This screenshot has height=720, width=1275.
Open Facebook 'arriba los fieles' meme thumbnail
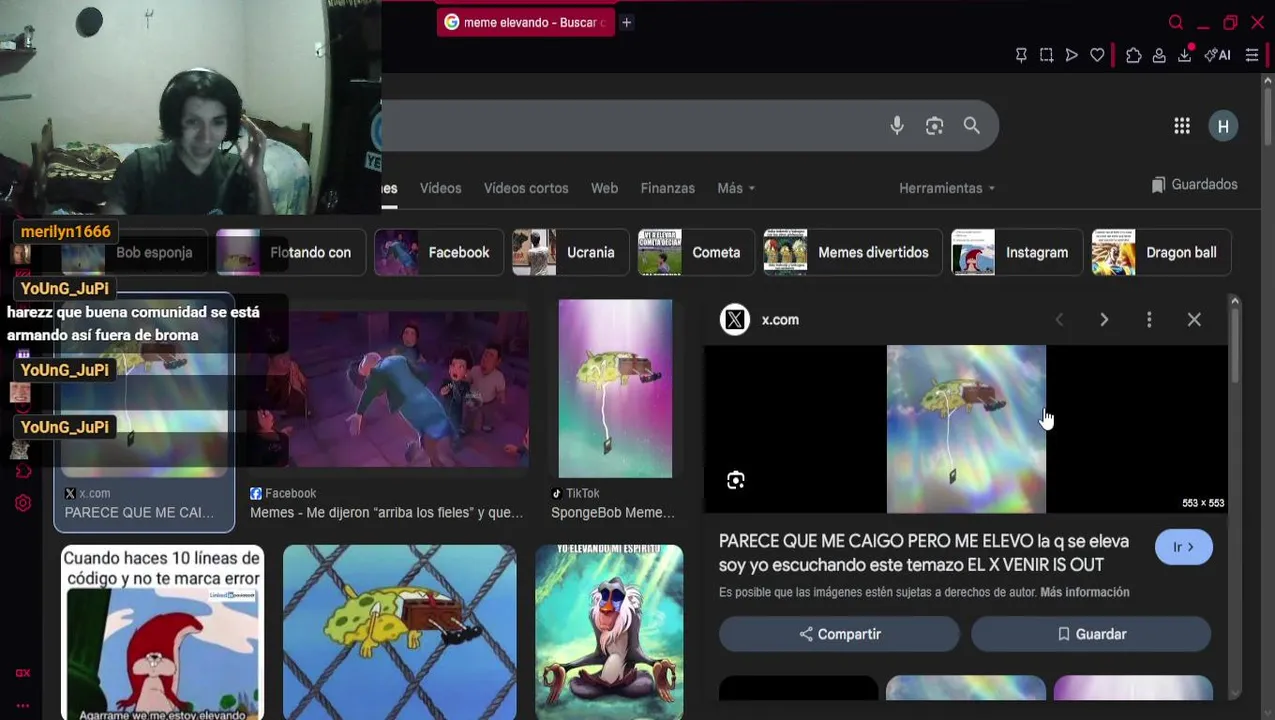point(390,389)
